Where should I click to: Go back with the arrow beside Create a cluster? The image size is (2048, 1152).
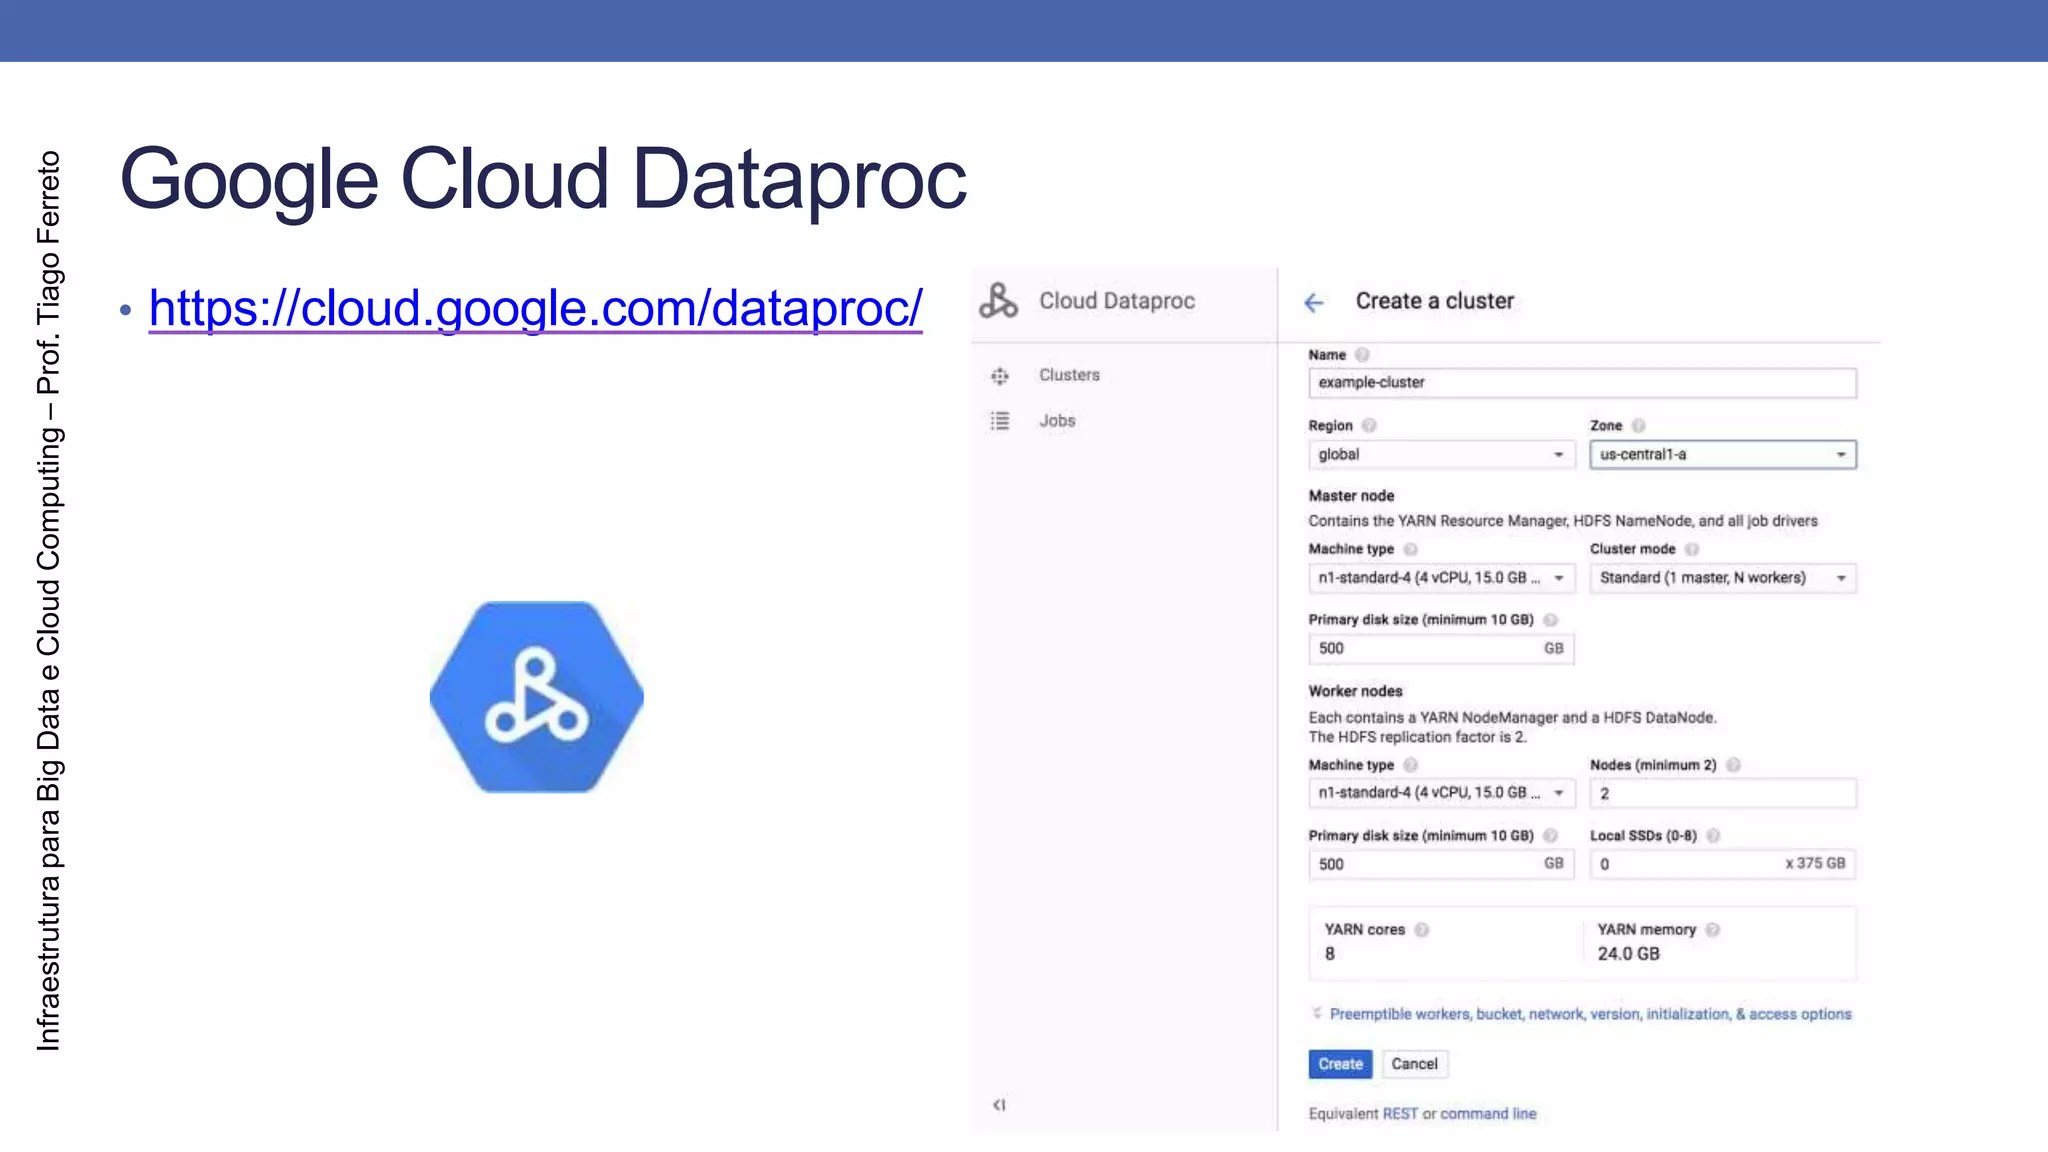pos(1314,303)
